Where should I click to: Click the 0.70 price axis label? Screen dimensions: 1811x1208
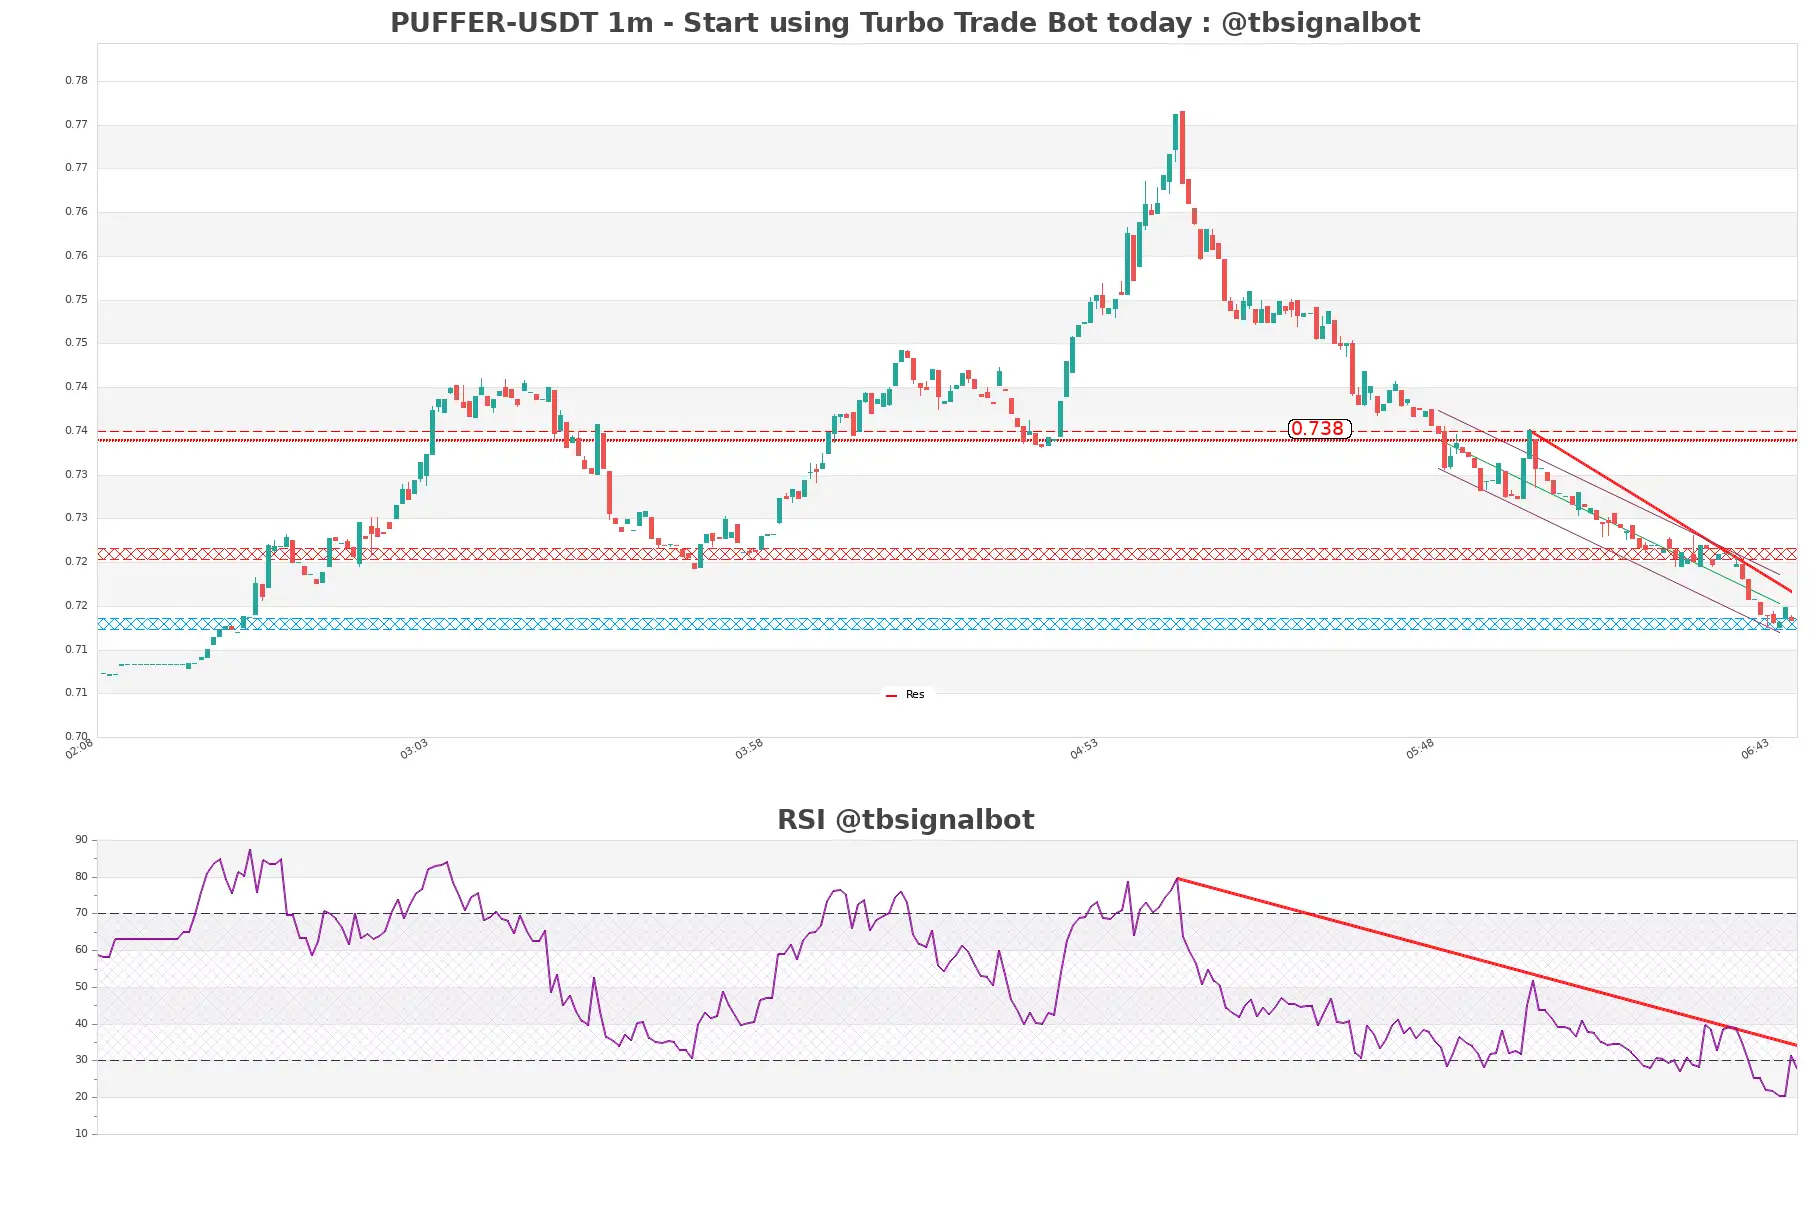tap(76, 736)
